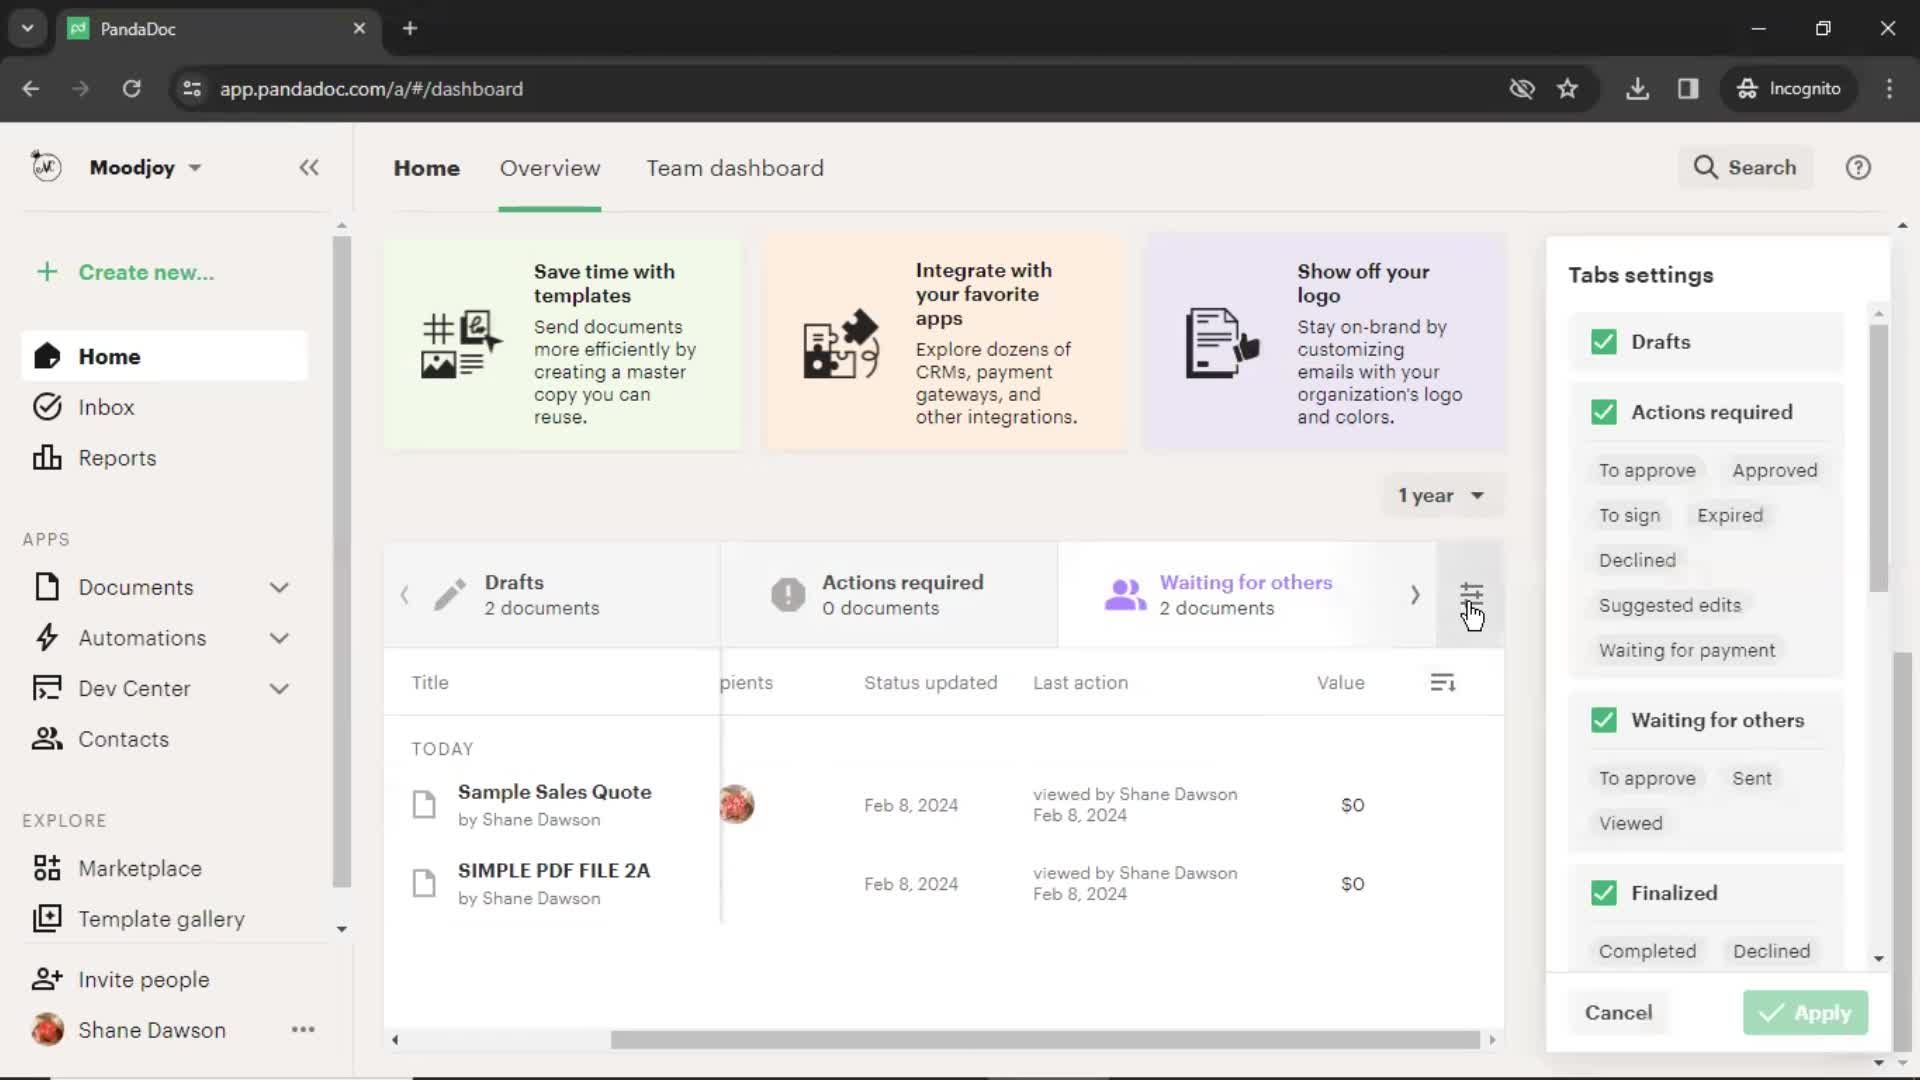Viewport: 1920px width, 1080px height.
Task: Click the SIMPLE PDF FILE 2A document icon
Action: [x=424, y=884]
